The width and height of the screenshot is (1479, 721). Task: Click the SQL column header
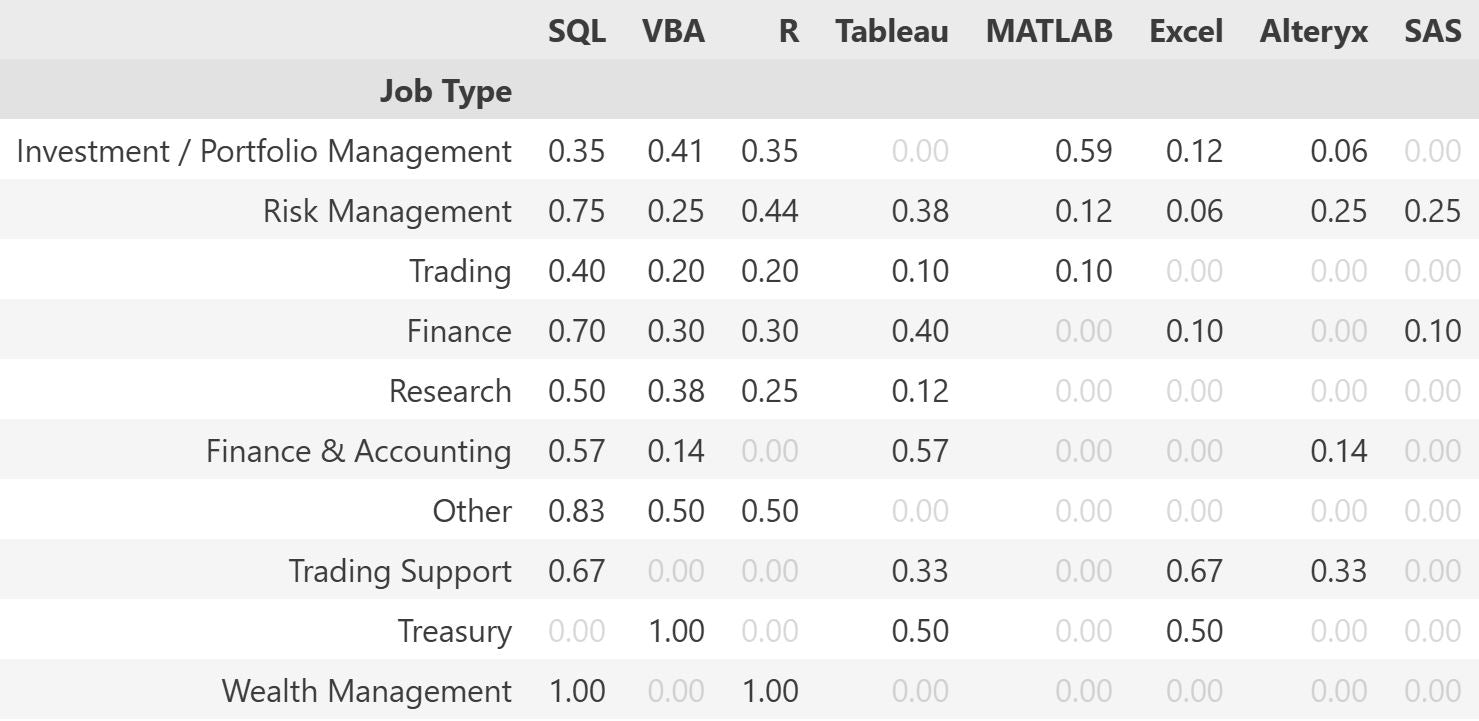click(576, 31)
